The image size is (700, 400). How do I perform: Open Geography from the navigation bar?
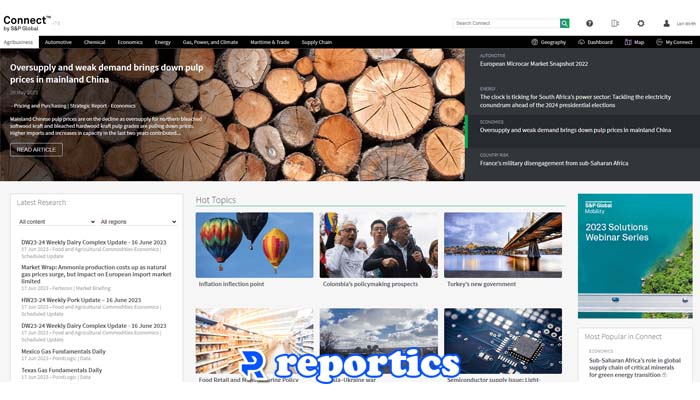(x=548, y=43)
